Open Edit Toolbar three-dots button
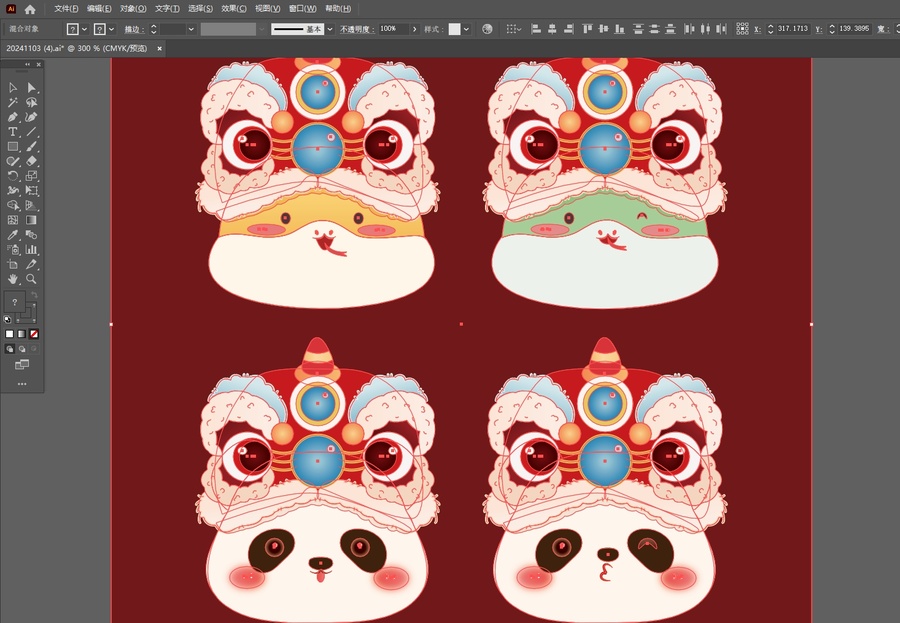900x623 pixels. (x=22, y=384)
